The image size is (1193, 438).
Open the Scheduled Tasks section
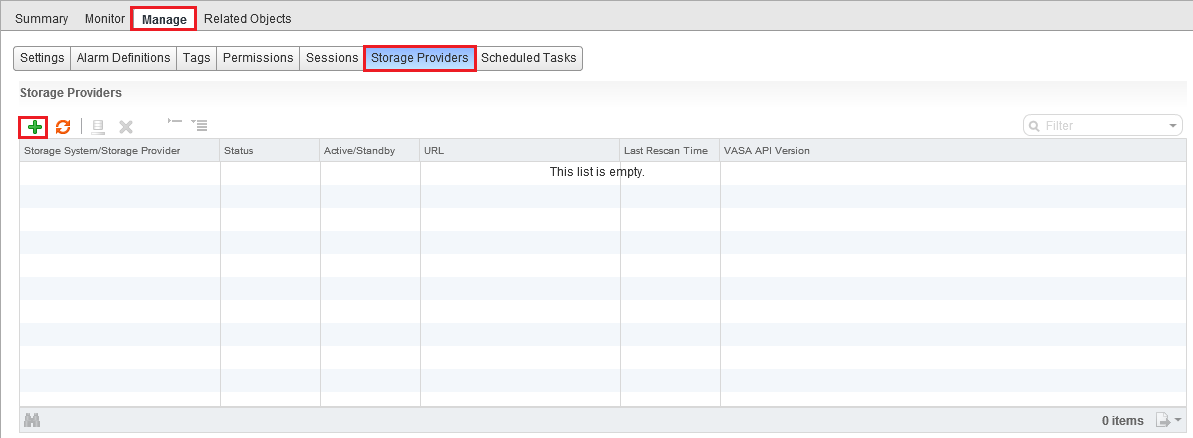(x=529, y=58)
